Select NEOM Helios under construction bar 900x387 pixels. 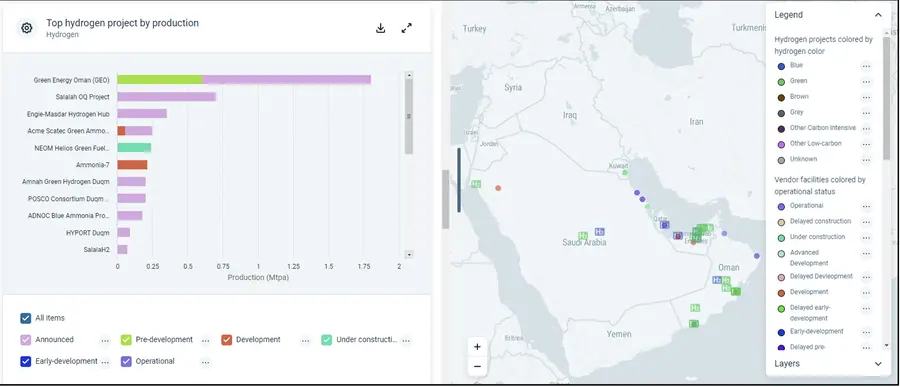click(134, 148)
